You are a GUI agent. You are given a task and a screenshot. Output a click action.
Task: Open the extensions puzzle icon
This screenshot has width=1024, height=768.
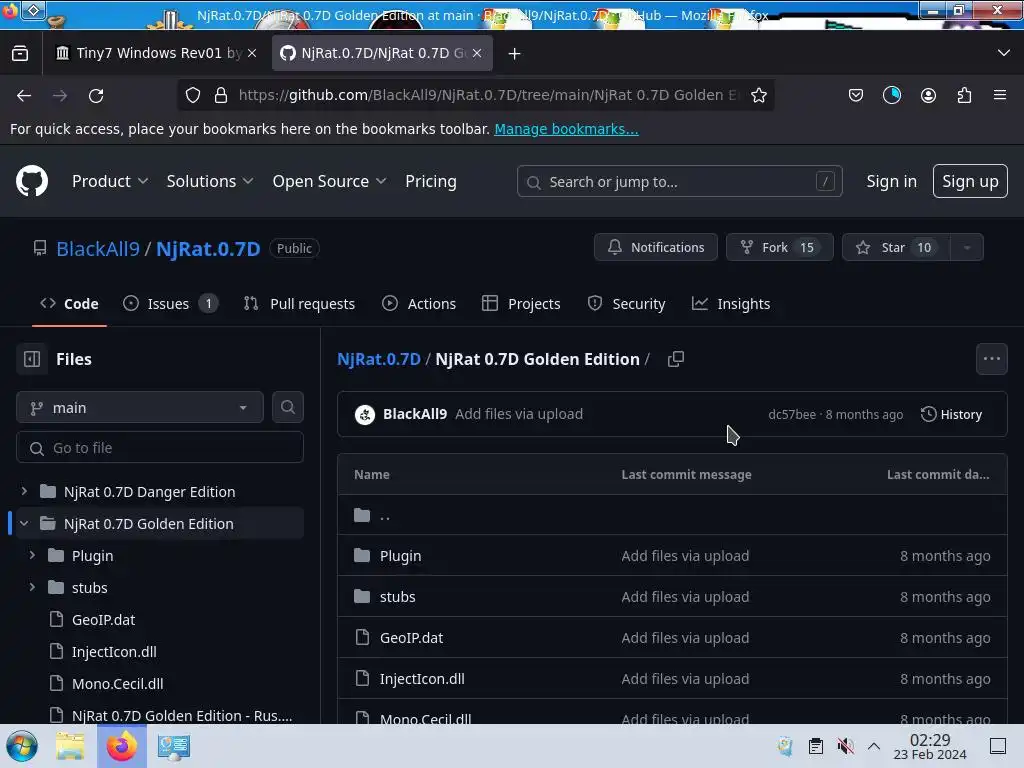tap(964, 95)
